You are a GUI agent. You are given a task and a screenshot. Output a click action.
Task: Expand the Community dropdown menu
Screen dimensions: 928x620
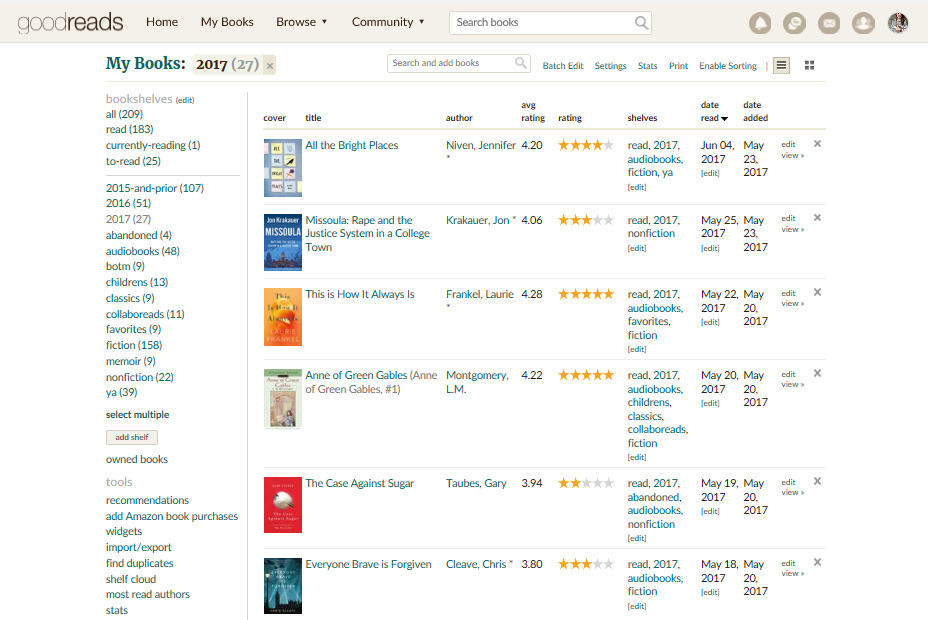[x=388, y=22]
